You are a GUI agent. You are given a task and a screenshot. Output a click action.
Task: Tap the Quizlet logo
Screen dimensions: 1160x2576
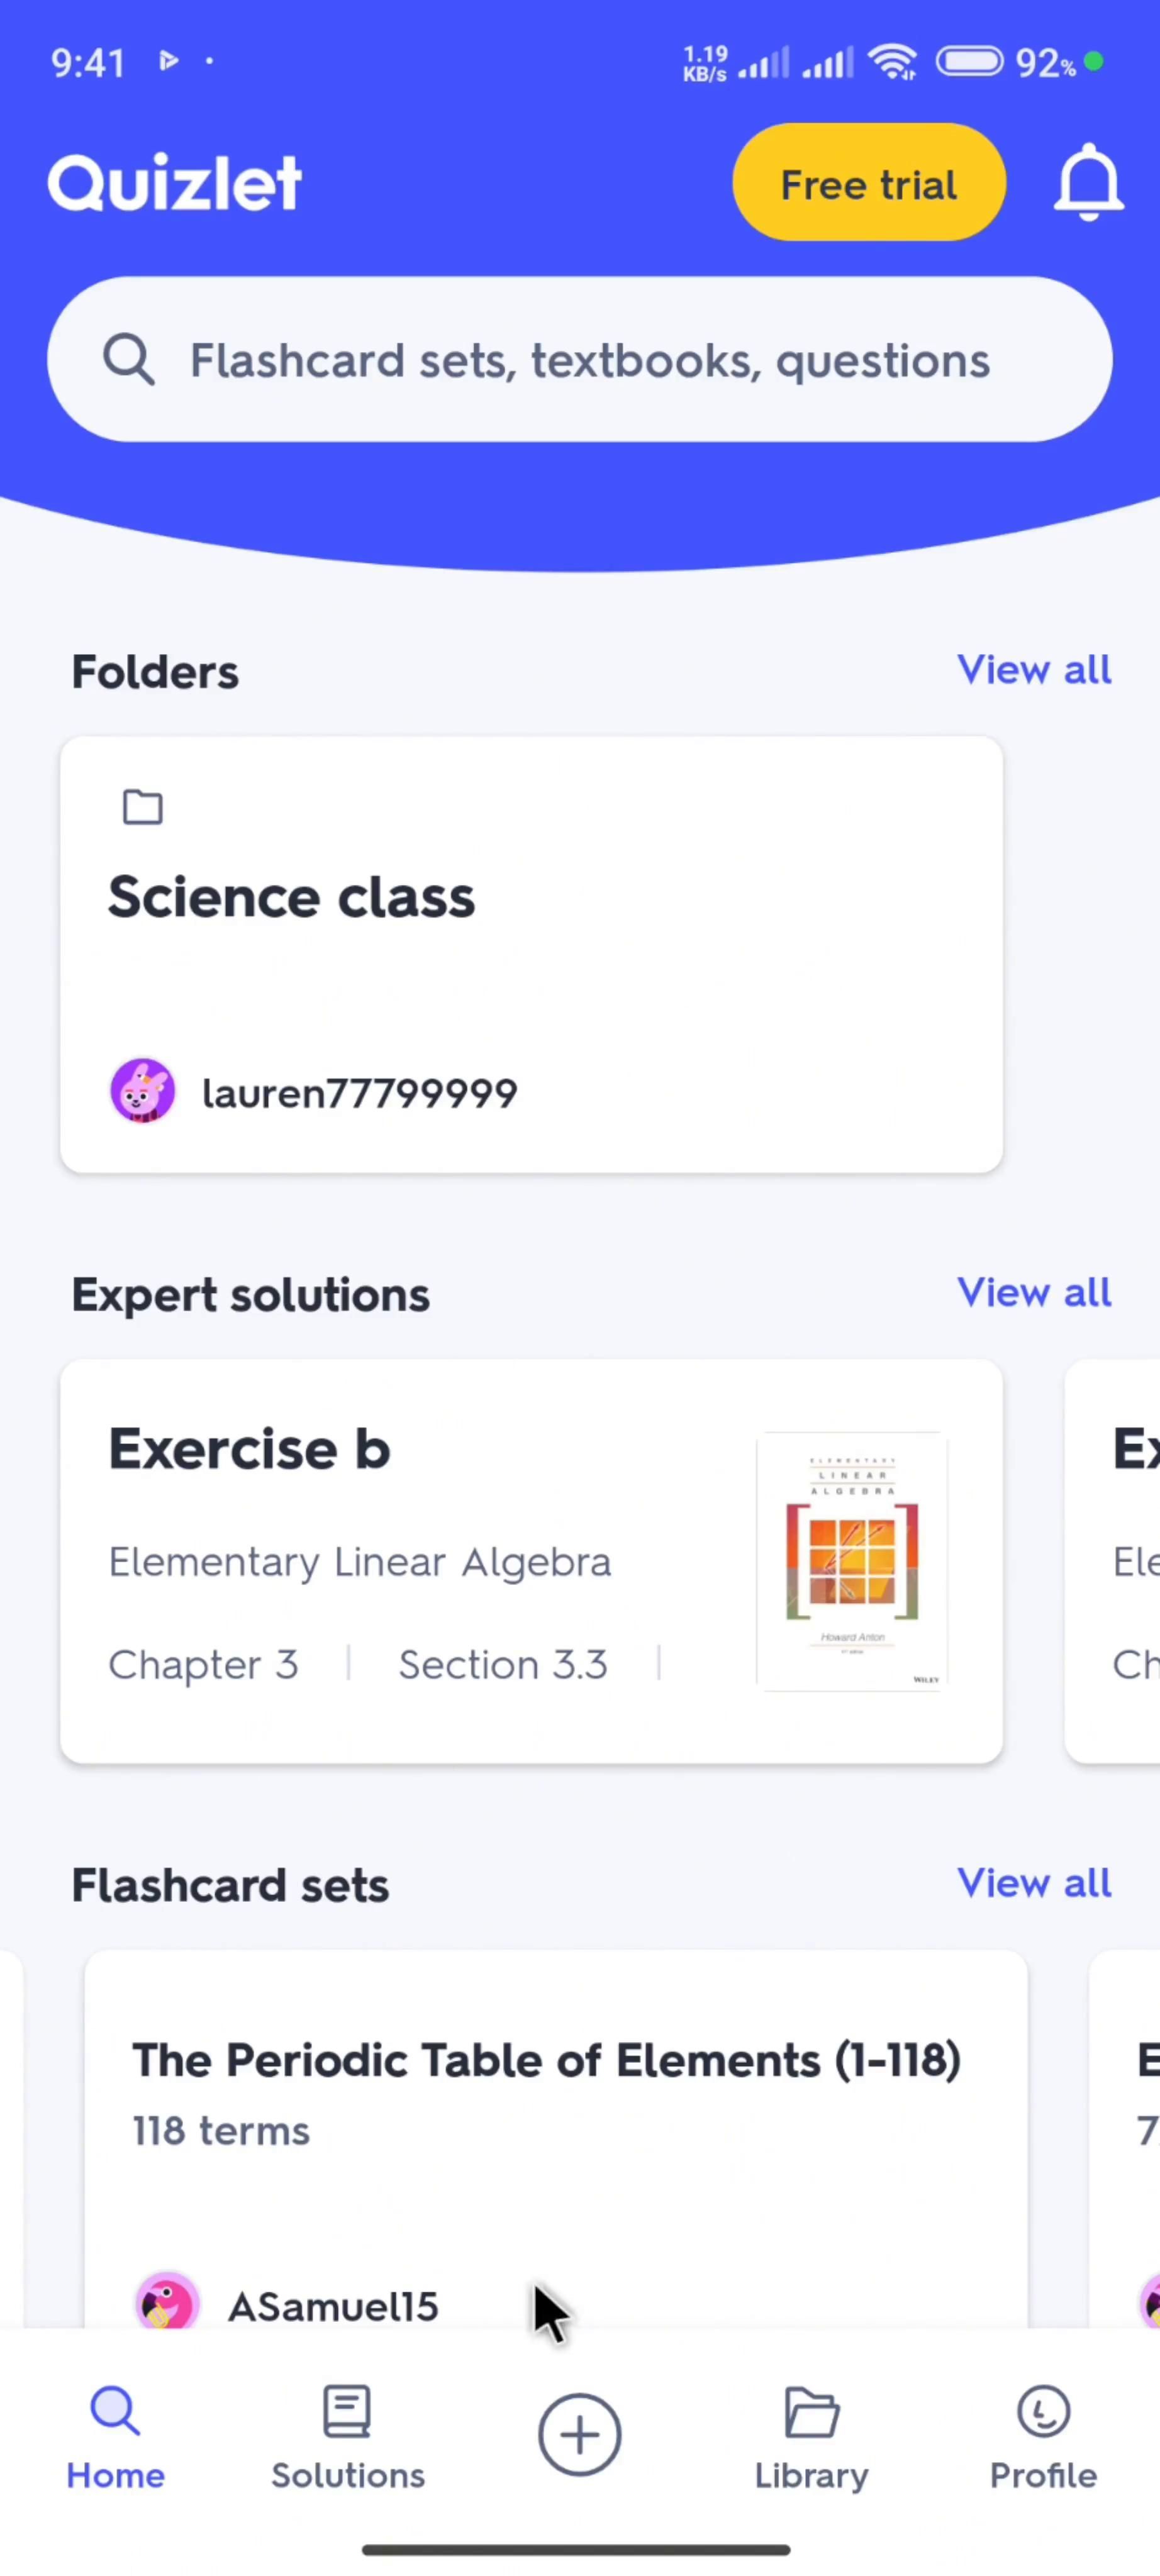click(174, 183)
